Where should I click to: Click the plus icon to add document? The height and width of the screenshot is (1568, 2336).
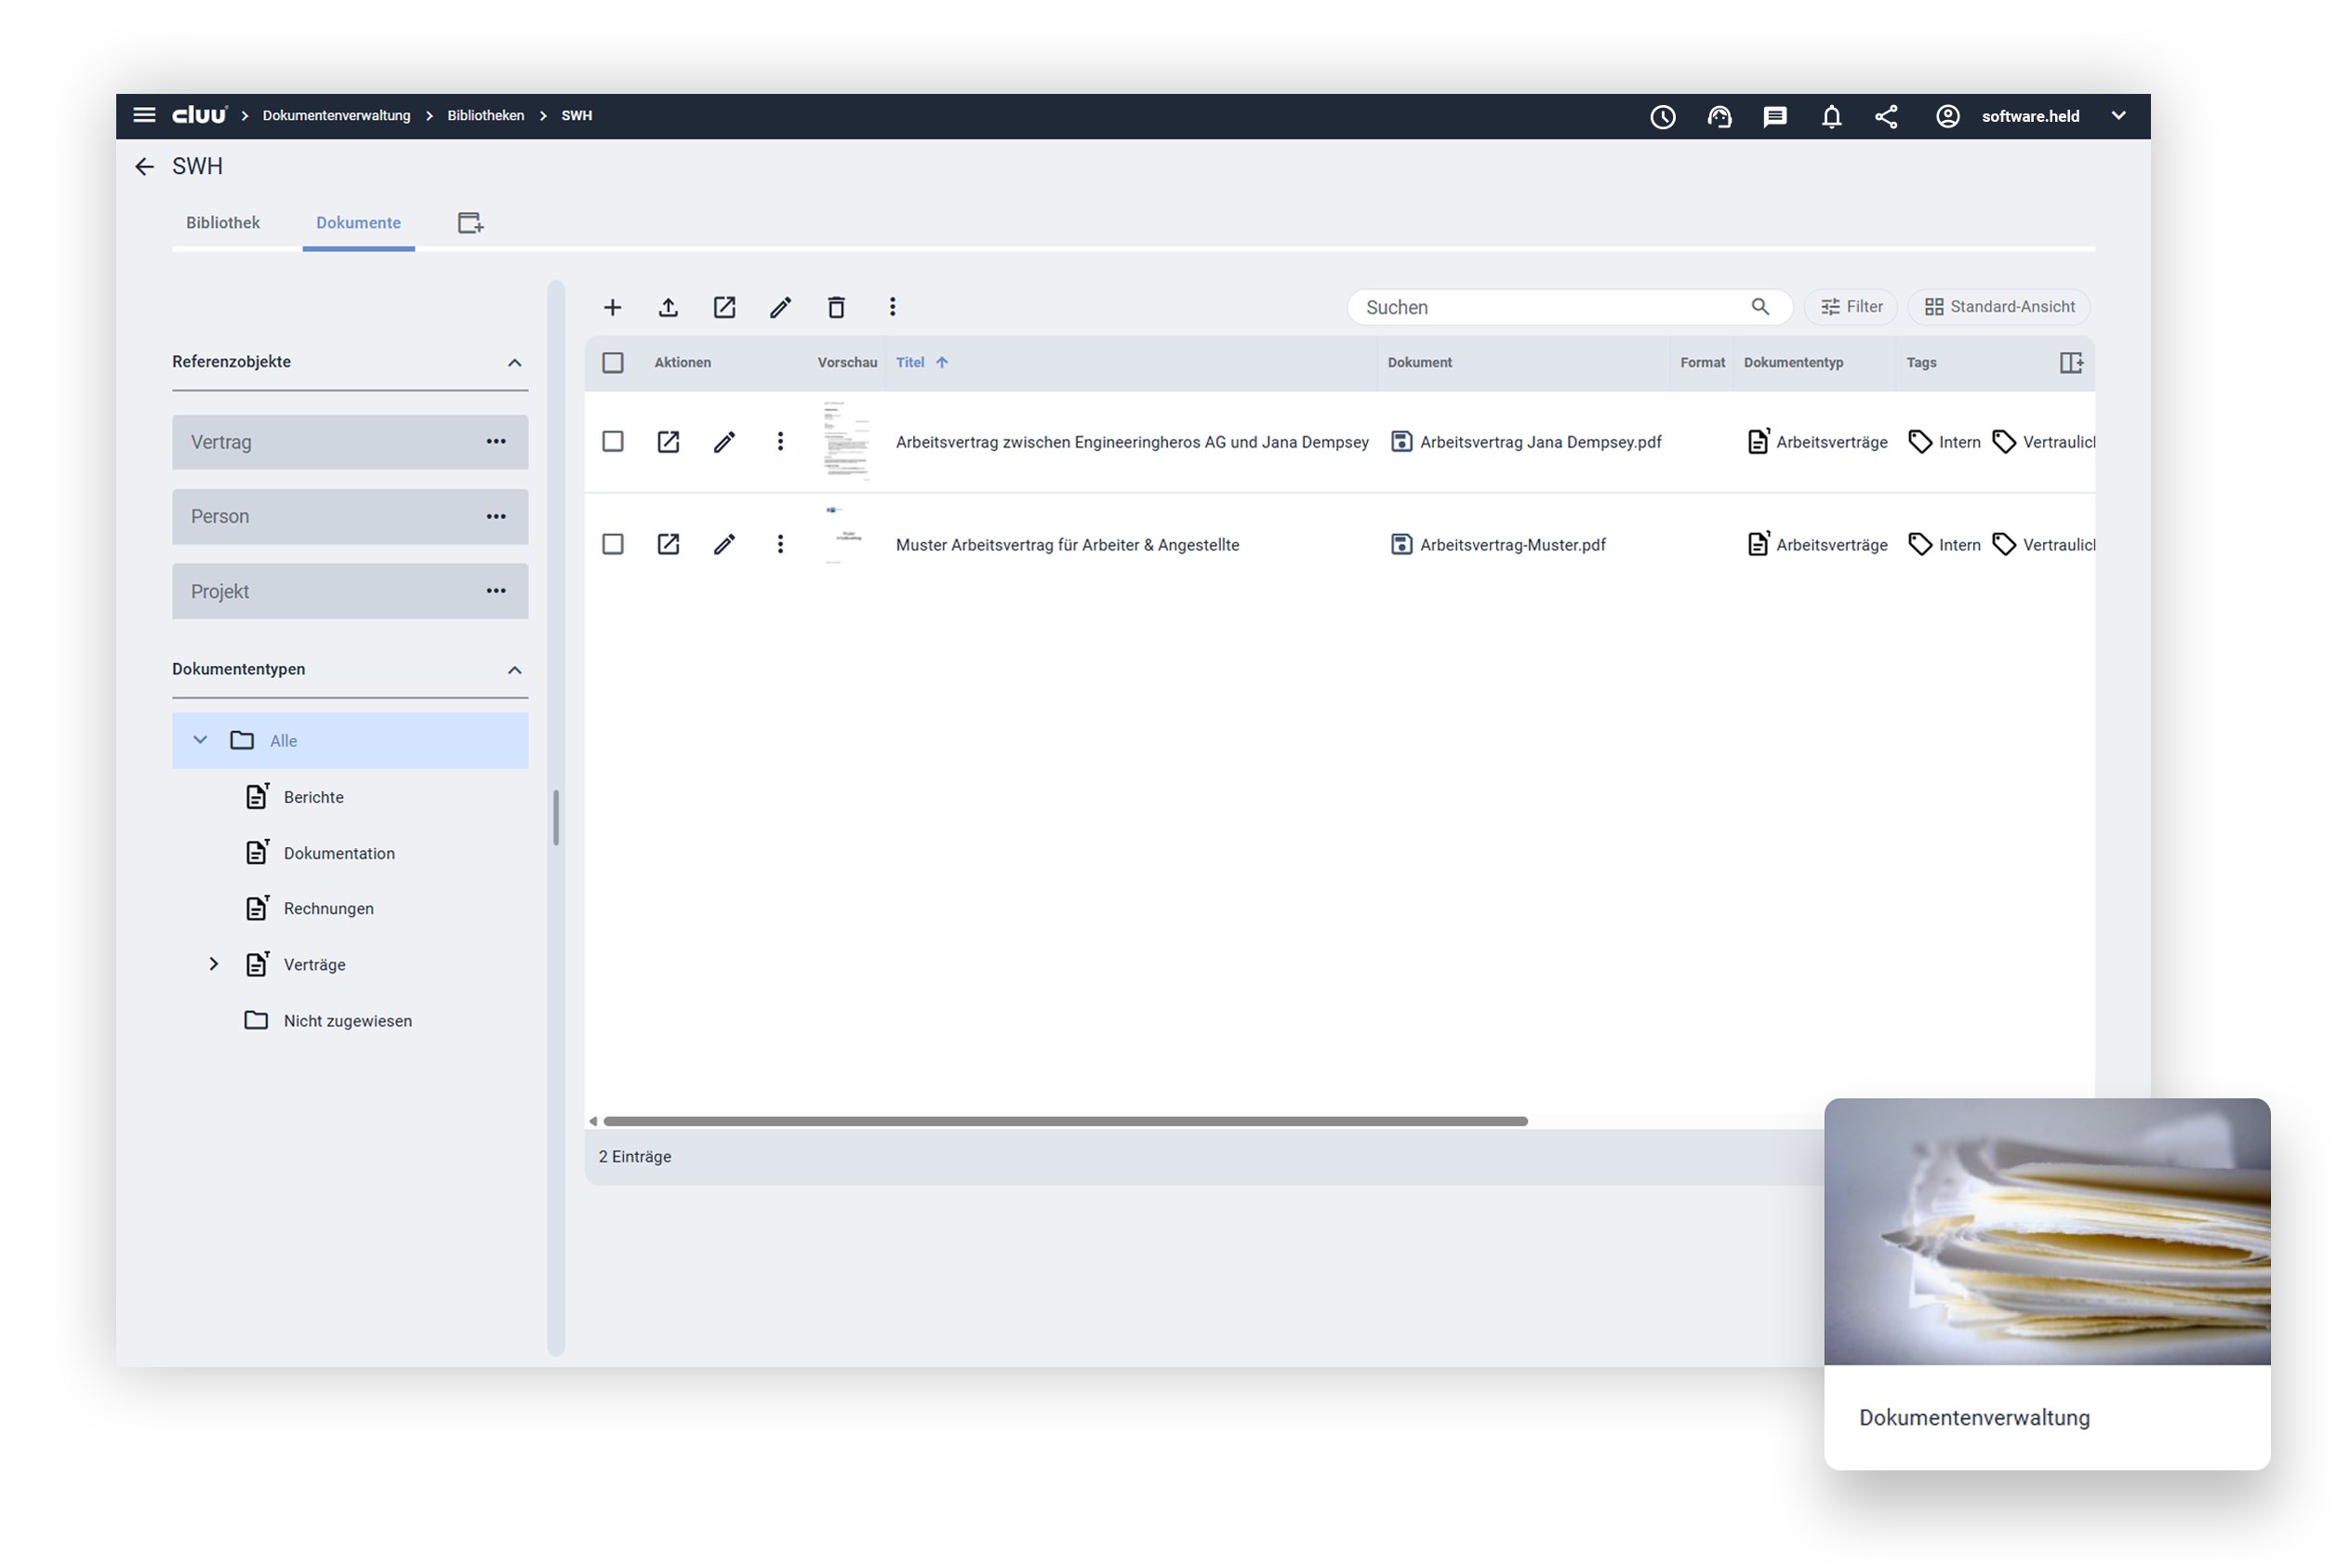point(612,307)
